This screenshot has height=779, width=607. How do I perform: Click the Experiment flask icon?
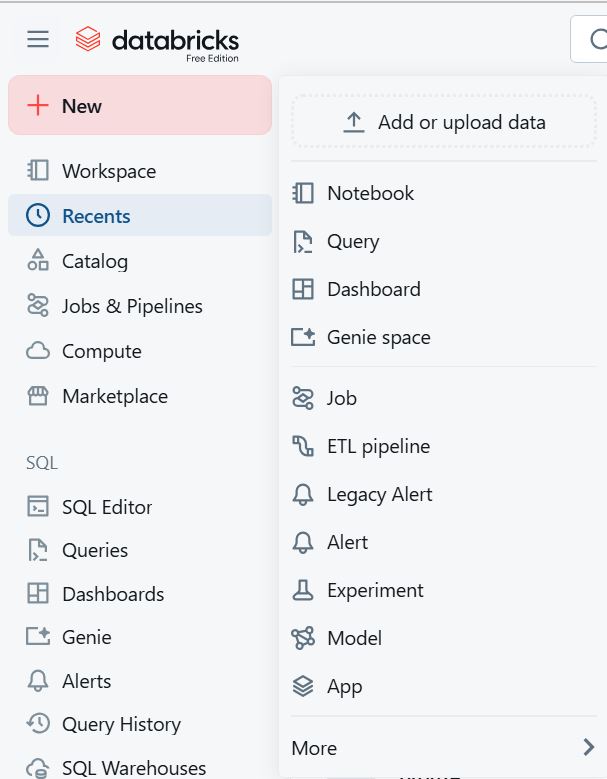[303, 590]
